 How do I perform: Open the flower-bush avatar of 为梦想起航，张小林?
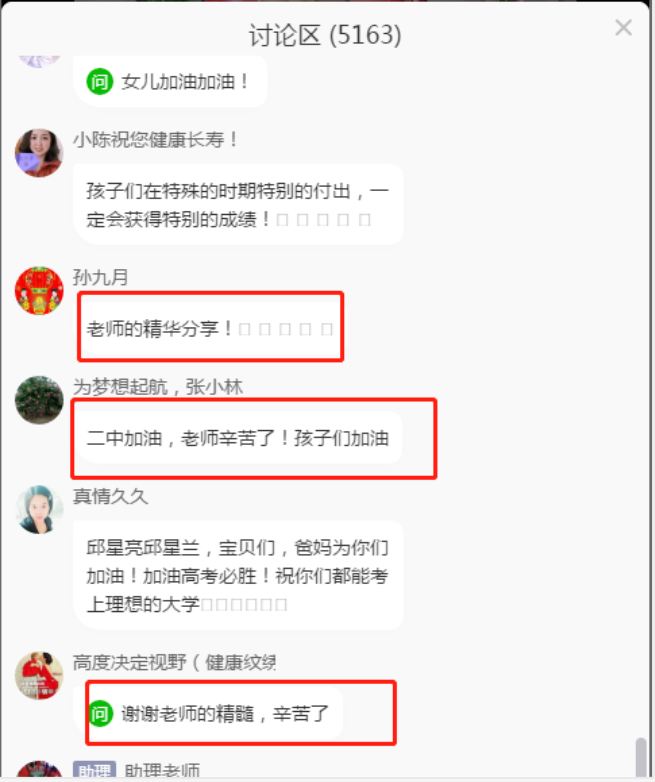(x=39, y=400)
